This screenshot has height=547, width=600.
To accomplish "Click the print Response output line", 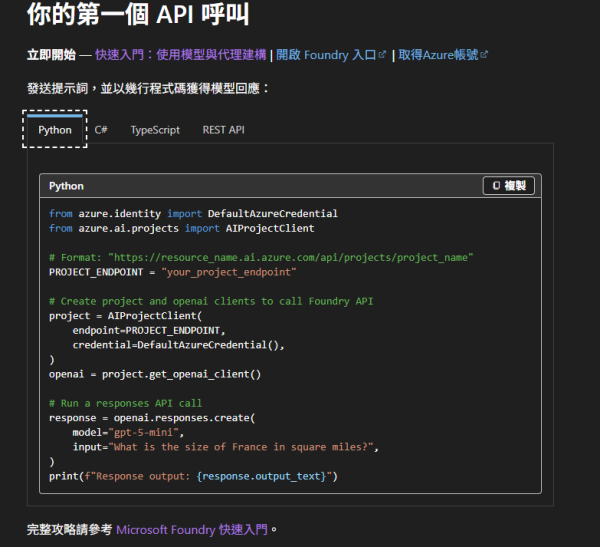I will [x=193, y=476].
